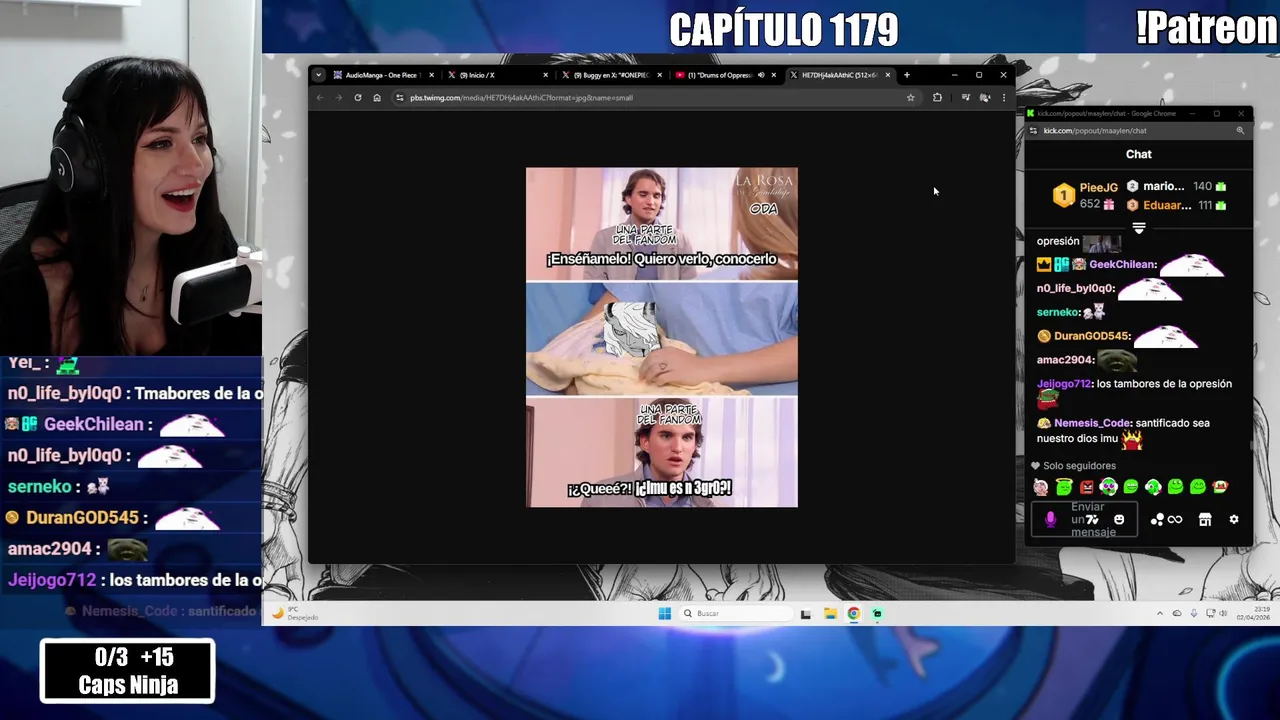Open Google Chrome from the taskbar
This screenshot has height=720, width=1280.
854,613
